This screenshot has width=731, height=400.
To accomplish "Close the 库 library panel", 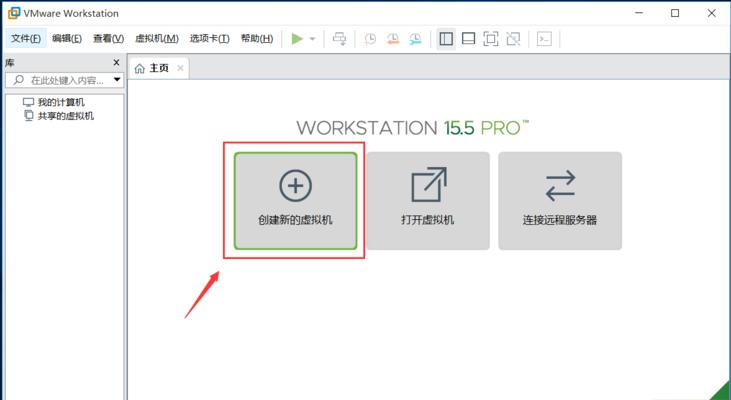I will (x=117, y=62).
